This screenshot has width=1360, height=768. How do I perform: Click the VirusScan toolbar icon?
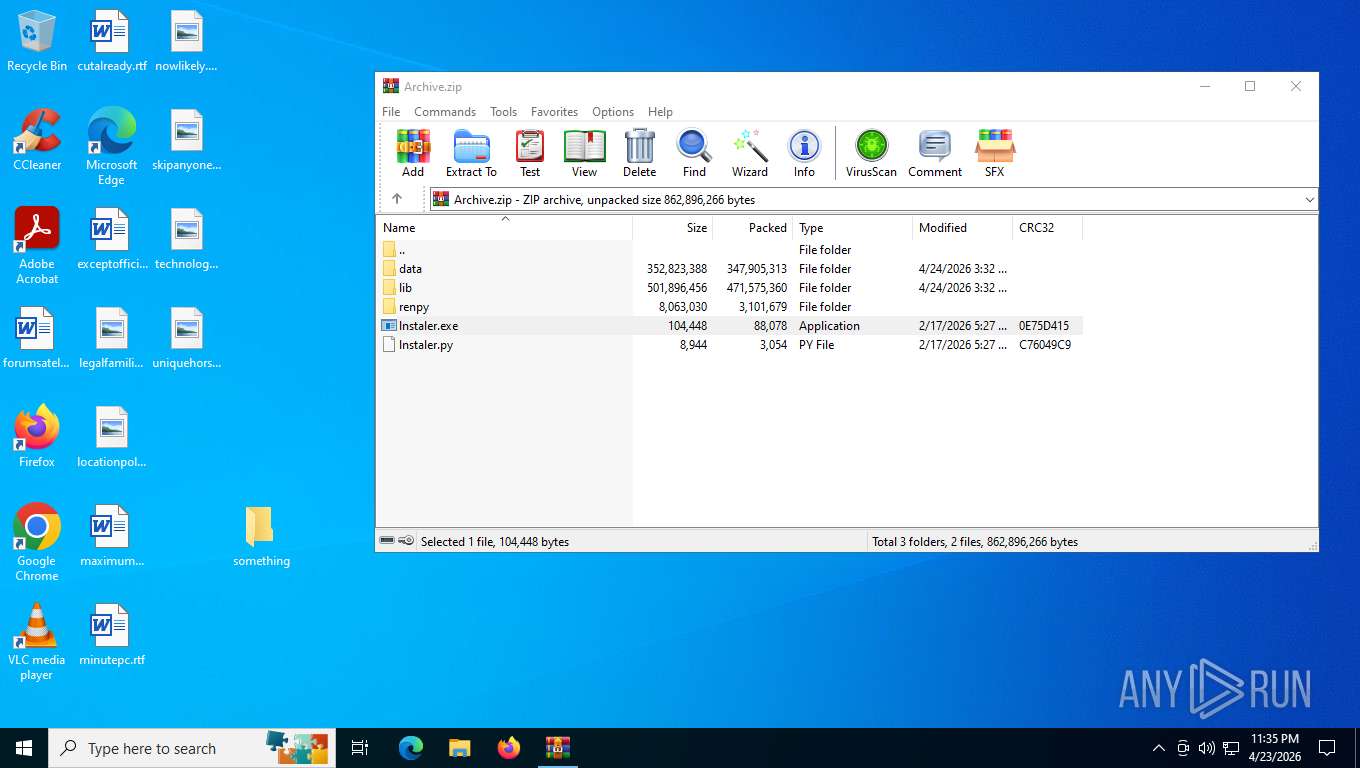[871, 153]
